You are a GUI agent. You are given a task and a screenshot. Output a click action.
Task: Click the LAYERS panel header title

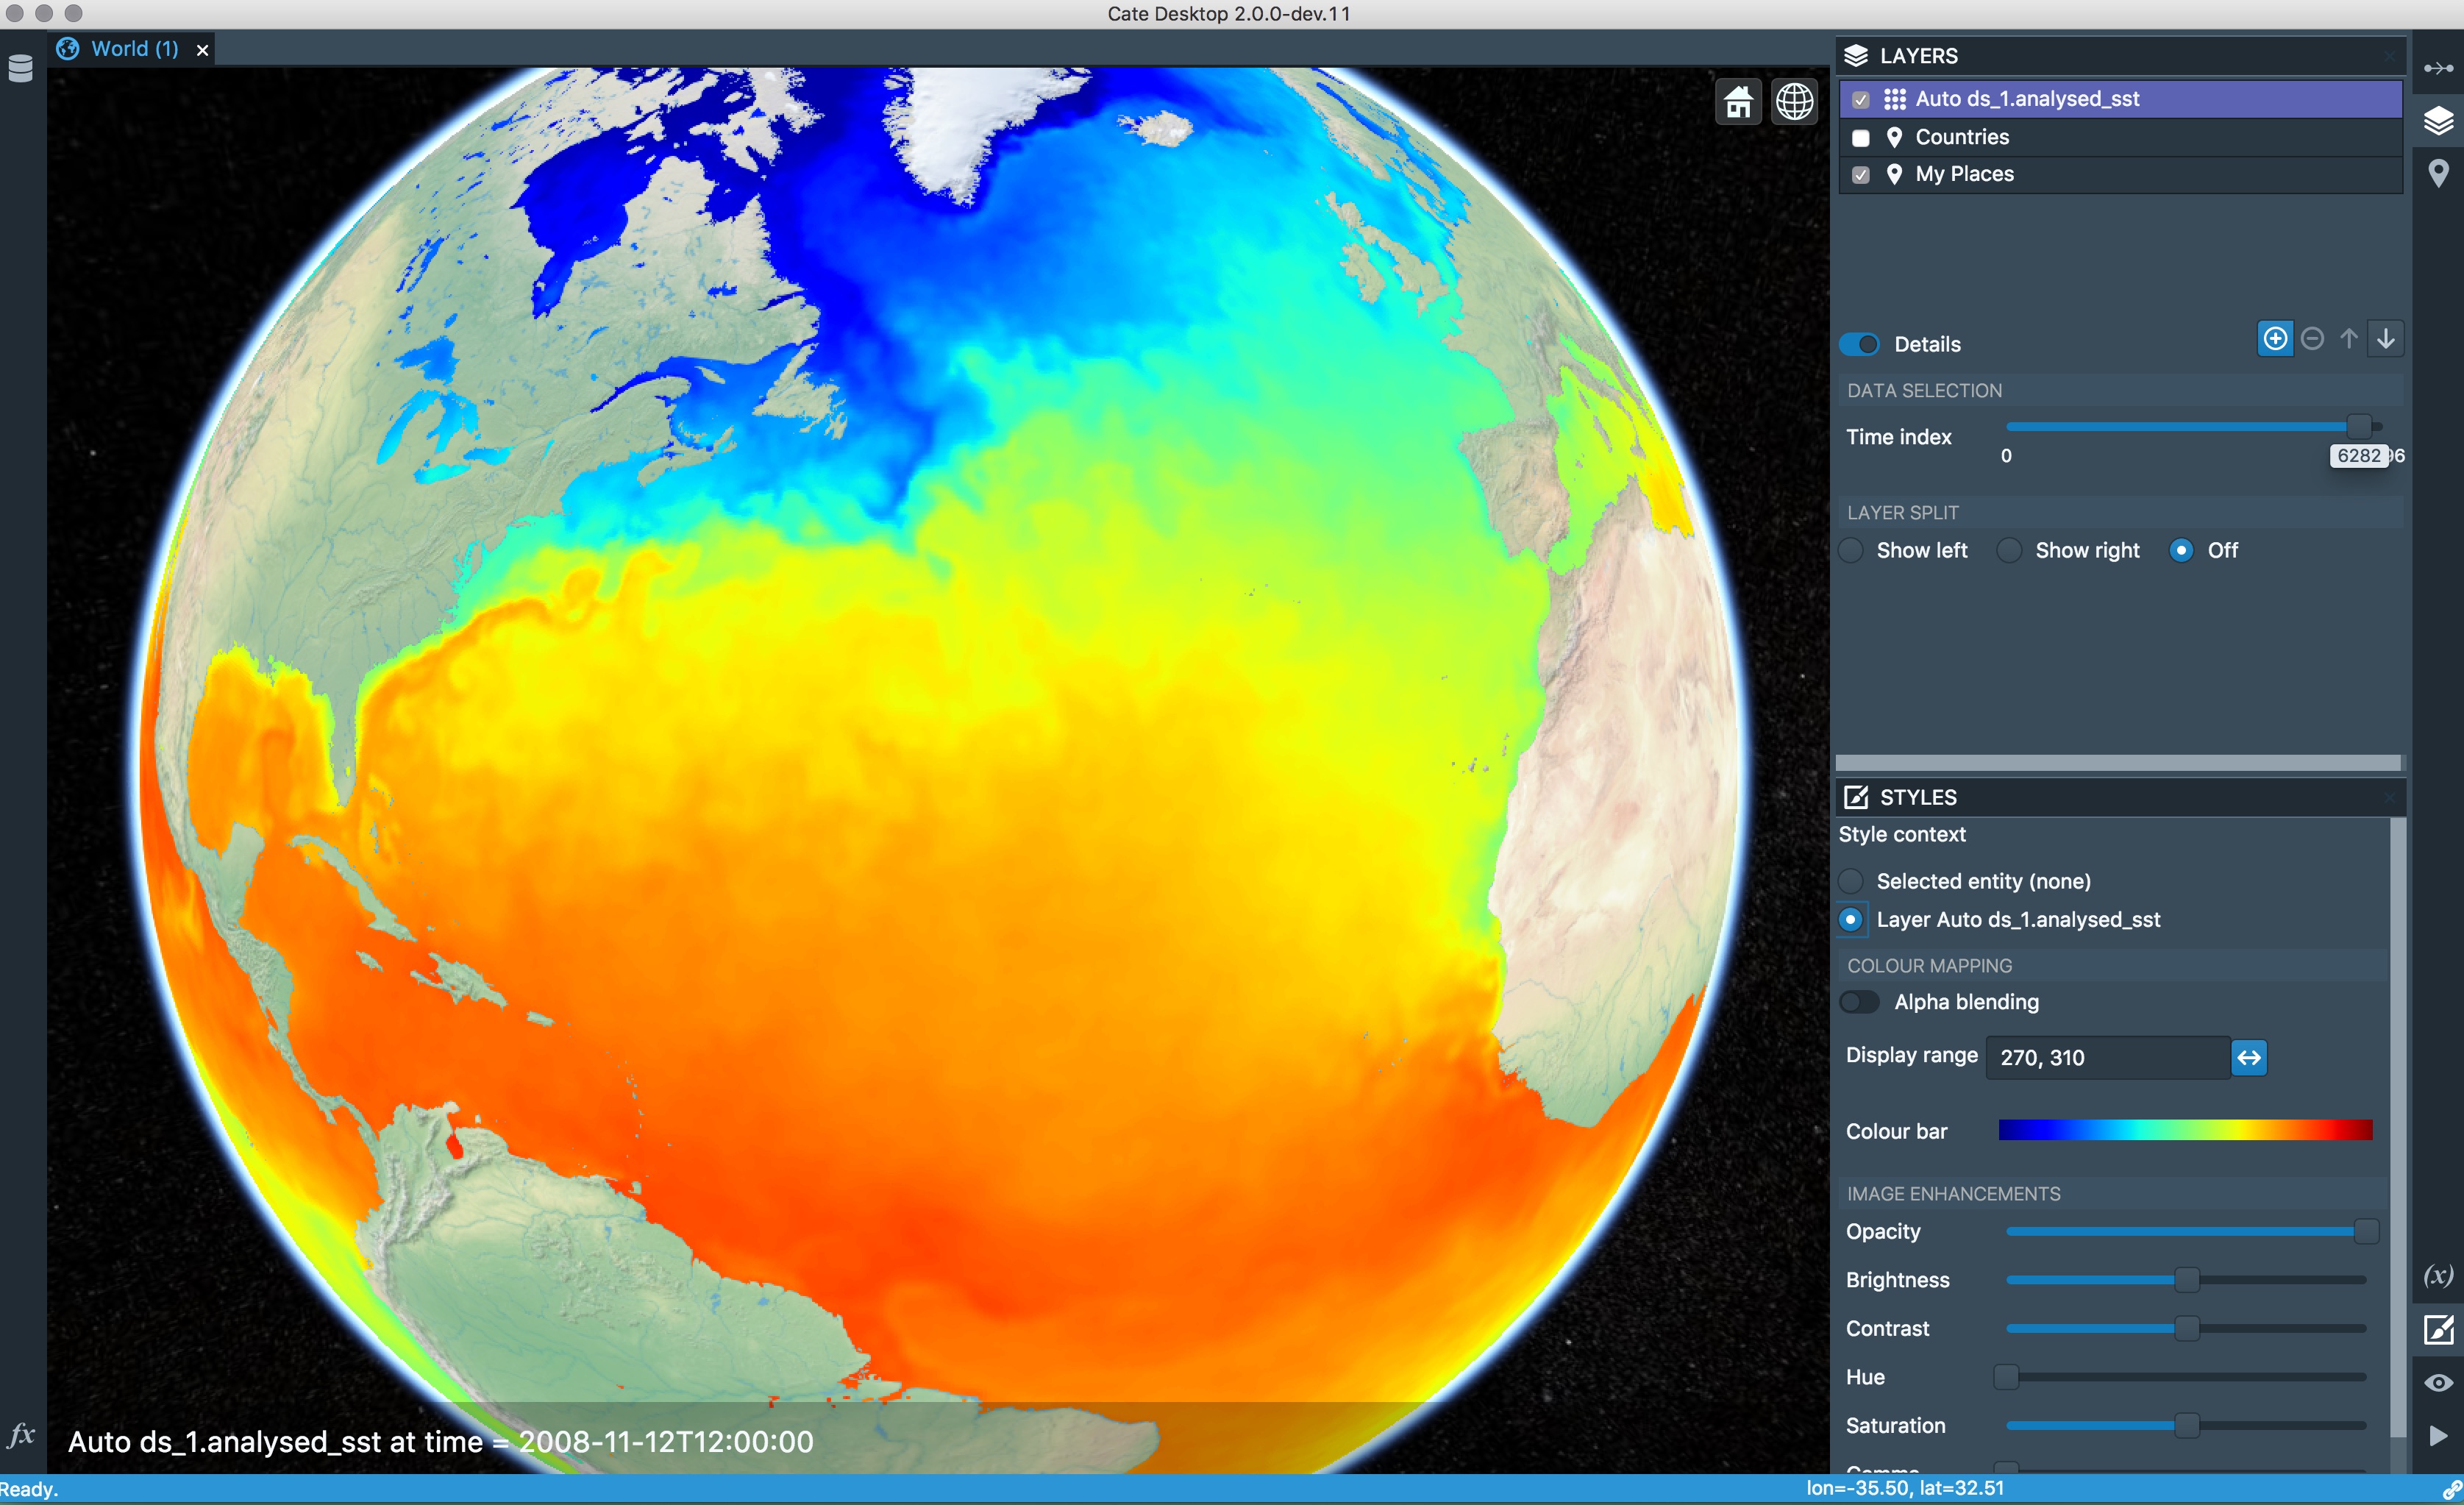[x=1919, y=56]
